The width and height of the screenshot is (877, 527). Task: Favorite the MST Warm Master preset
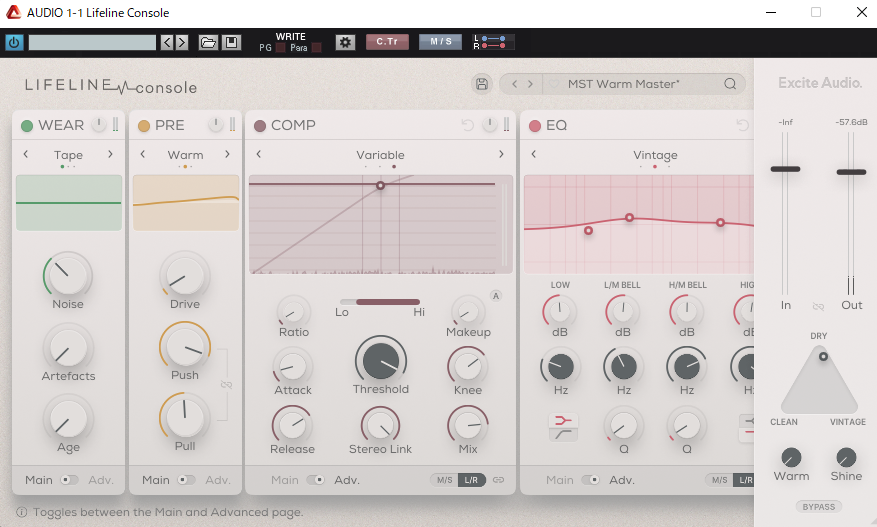coord(554,84)
